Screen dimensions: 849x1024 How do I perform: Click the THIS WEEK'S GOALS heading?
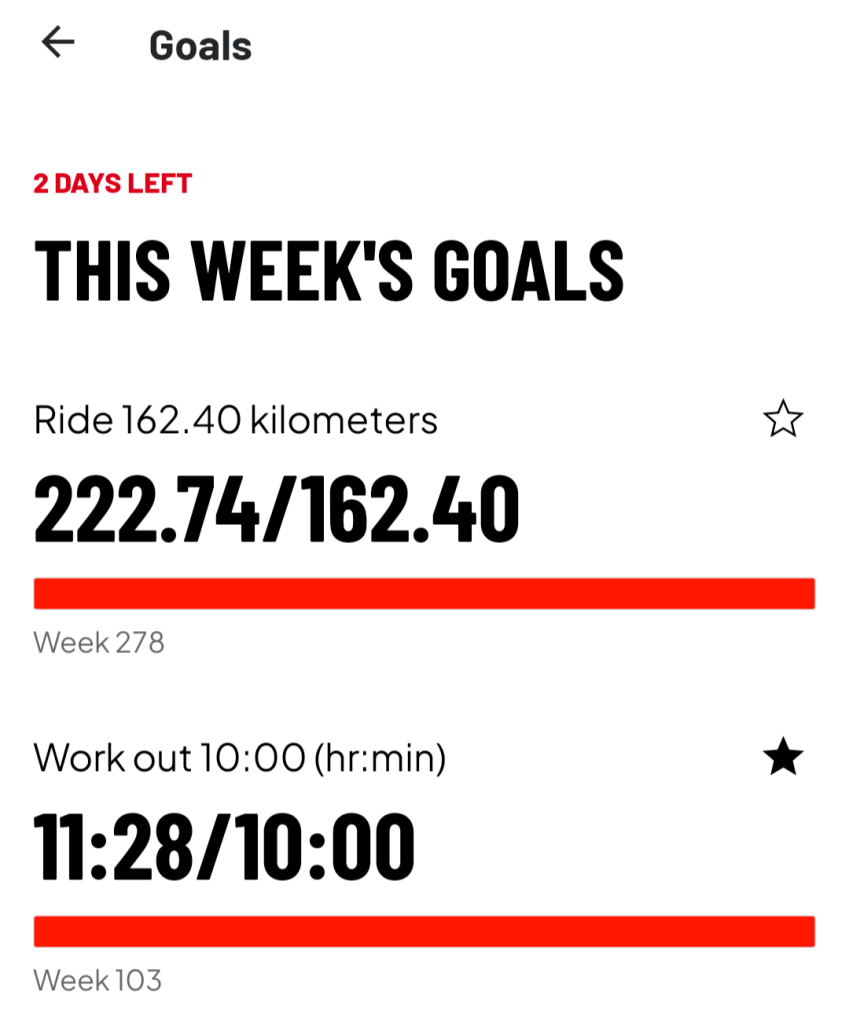(x=329, y=270)
